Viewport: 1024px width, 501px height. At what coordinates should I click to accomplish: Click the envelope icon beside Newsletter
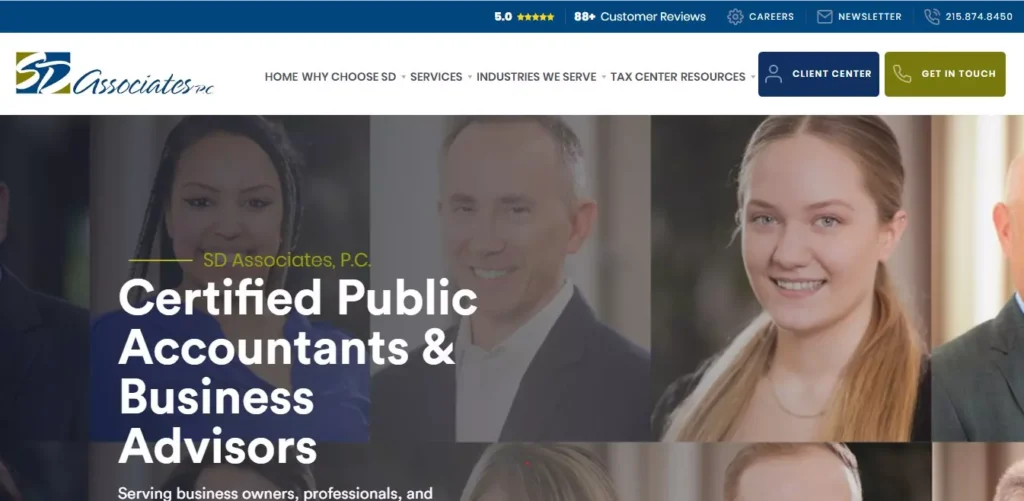tap(825, 17)
